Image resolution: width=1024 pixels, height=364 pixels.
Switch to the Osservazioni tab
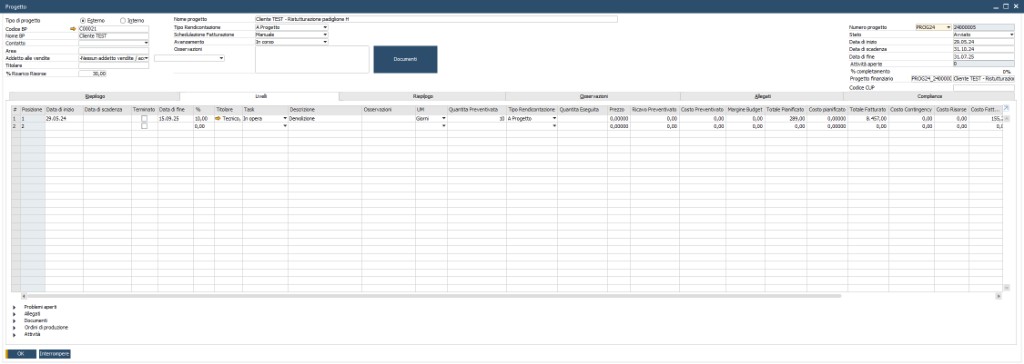[593, 96]
